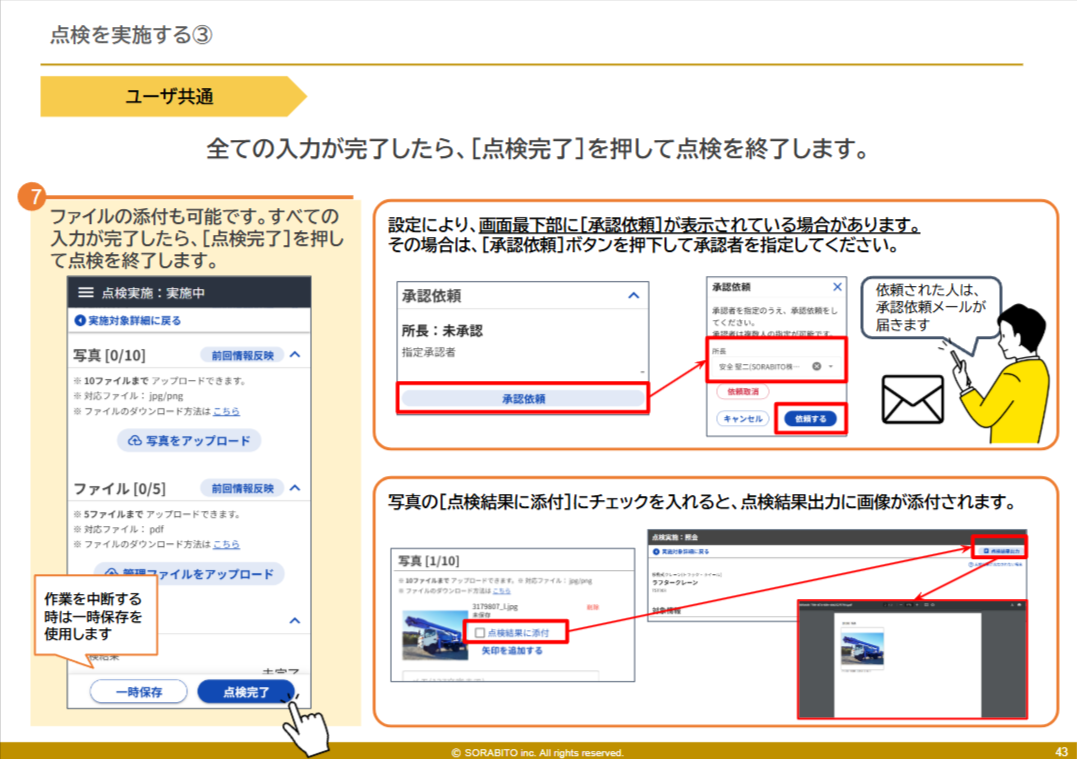Open the hamburger menu beside 点検実施：実施中
Viewport: 1077px width, 759px height.
[x=86, y=293]
